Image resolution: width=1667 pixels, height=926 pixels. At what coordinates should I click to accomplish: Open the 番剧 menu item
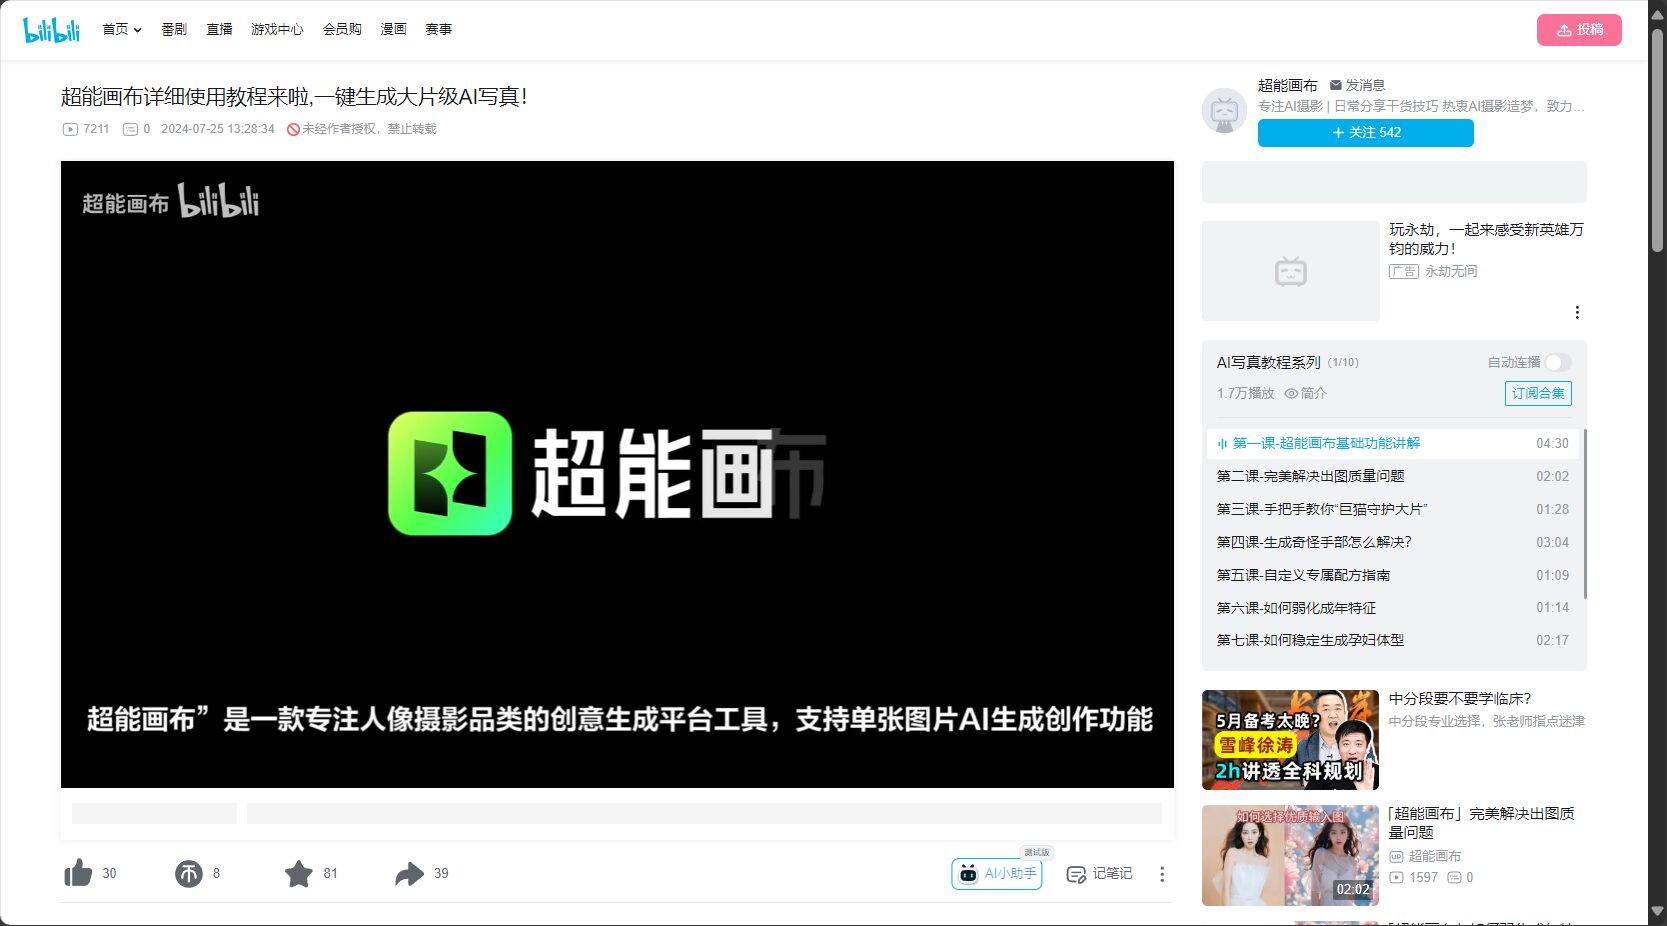tap(174, 30)
